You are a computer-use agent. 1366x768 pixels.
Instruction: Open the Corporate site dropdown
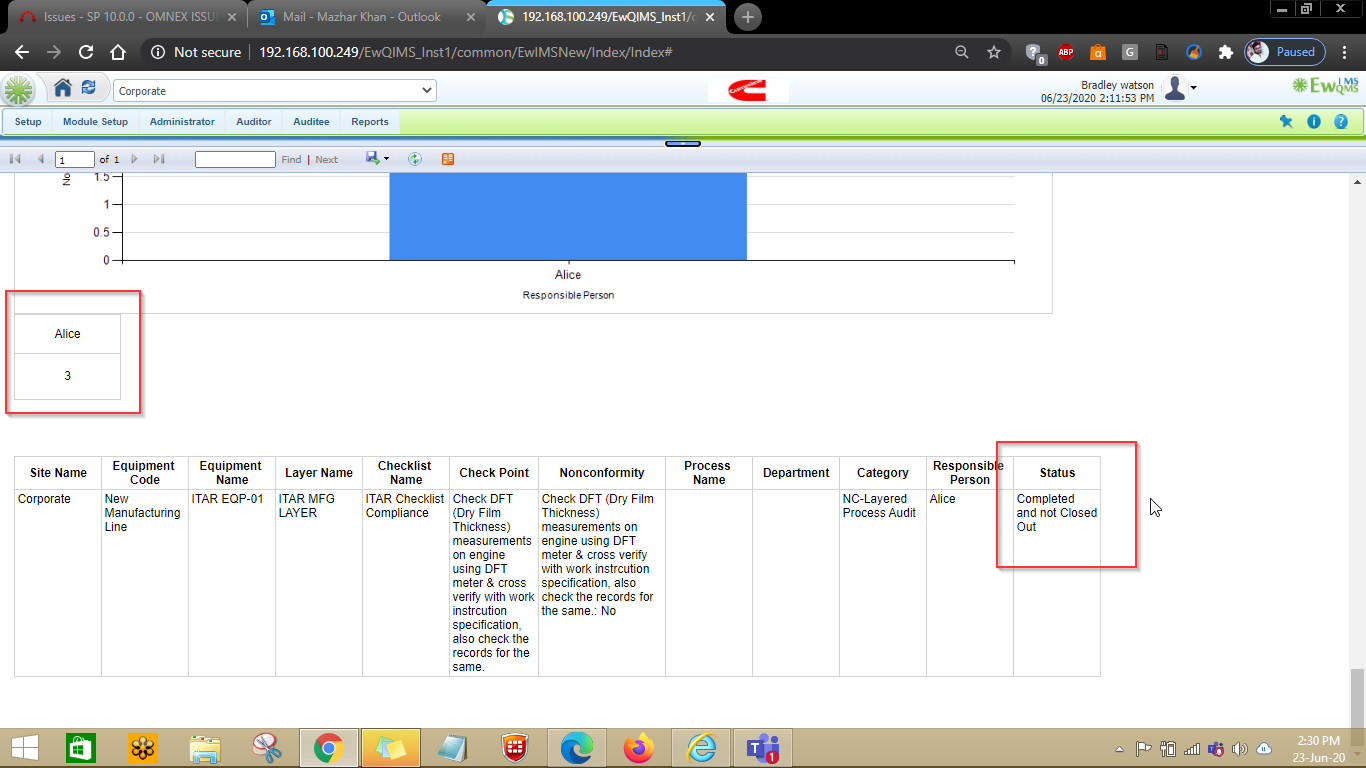point(275,91)
